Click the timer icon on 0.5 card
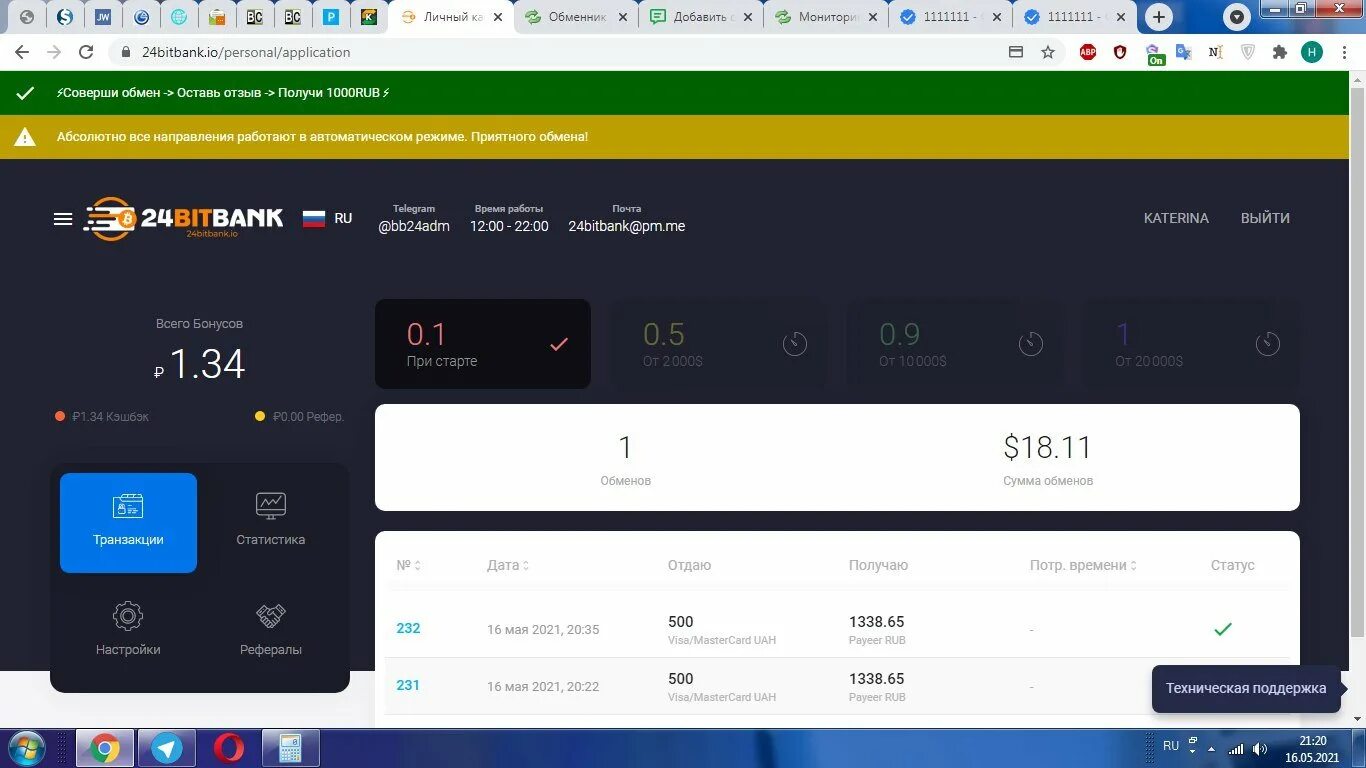This screenshot has height=768, width=1366. point(795,344)
